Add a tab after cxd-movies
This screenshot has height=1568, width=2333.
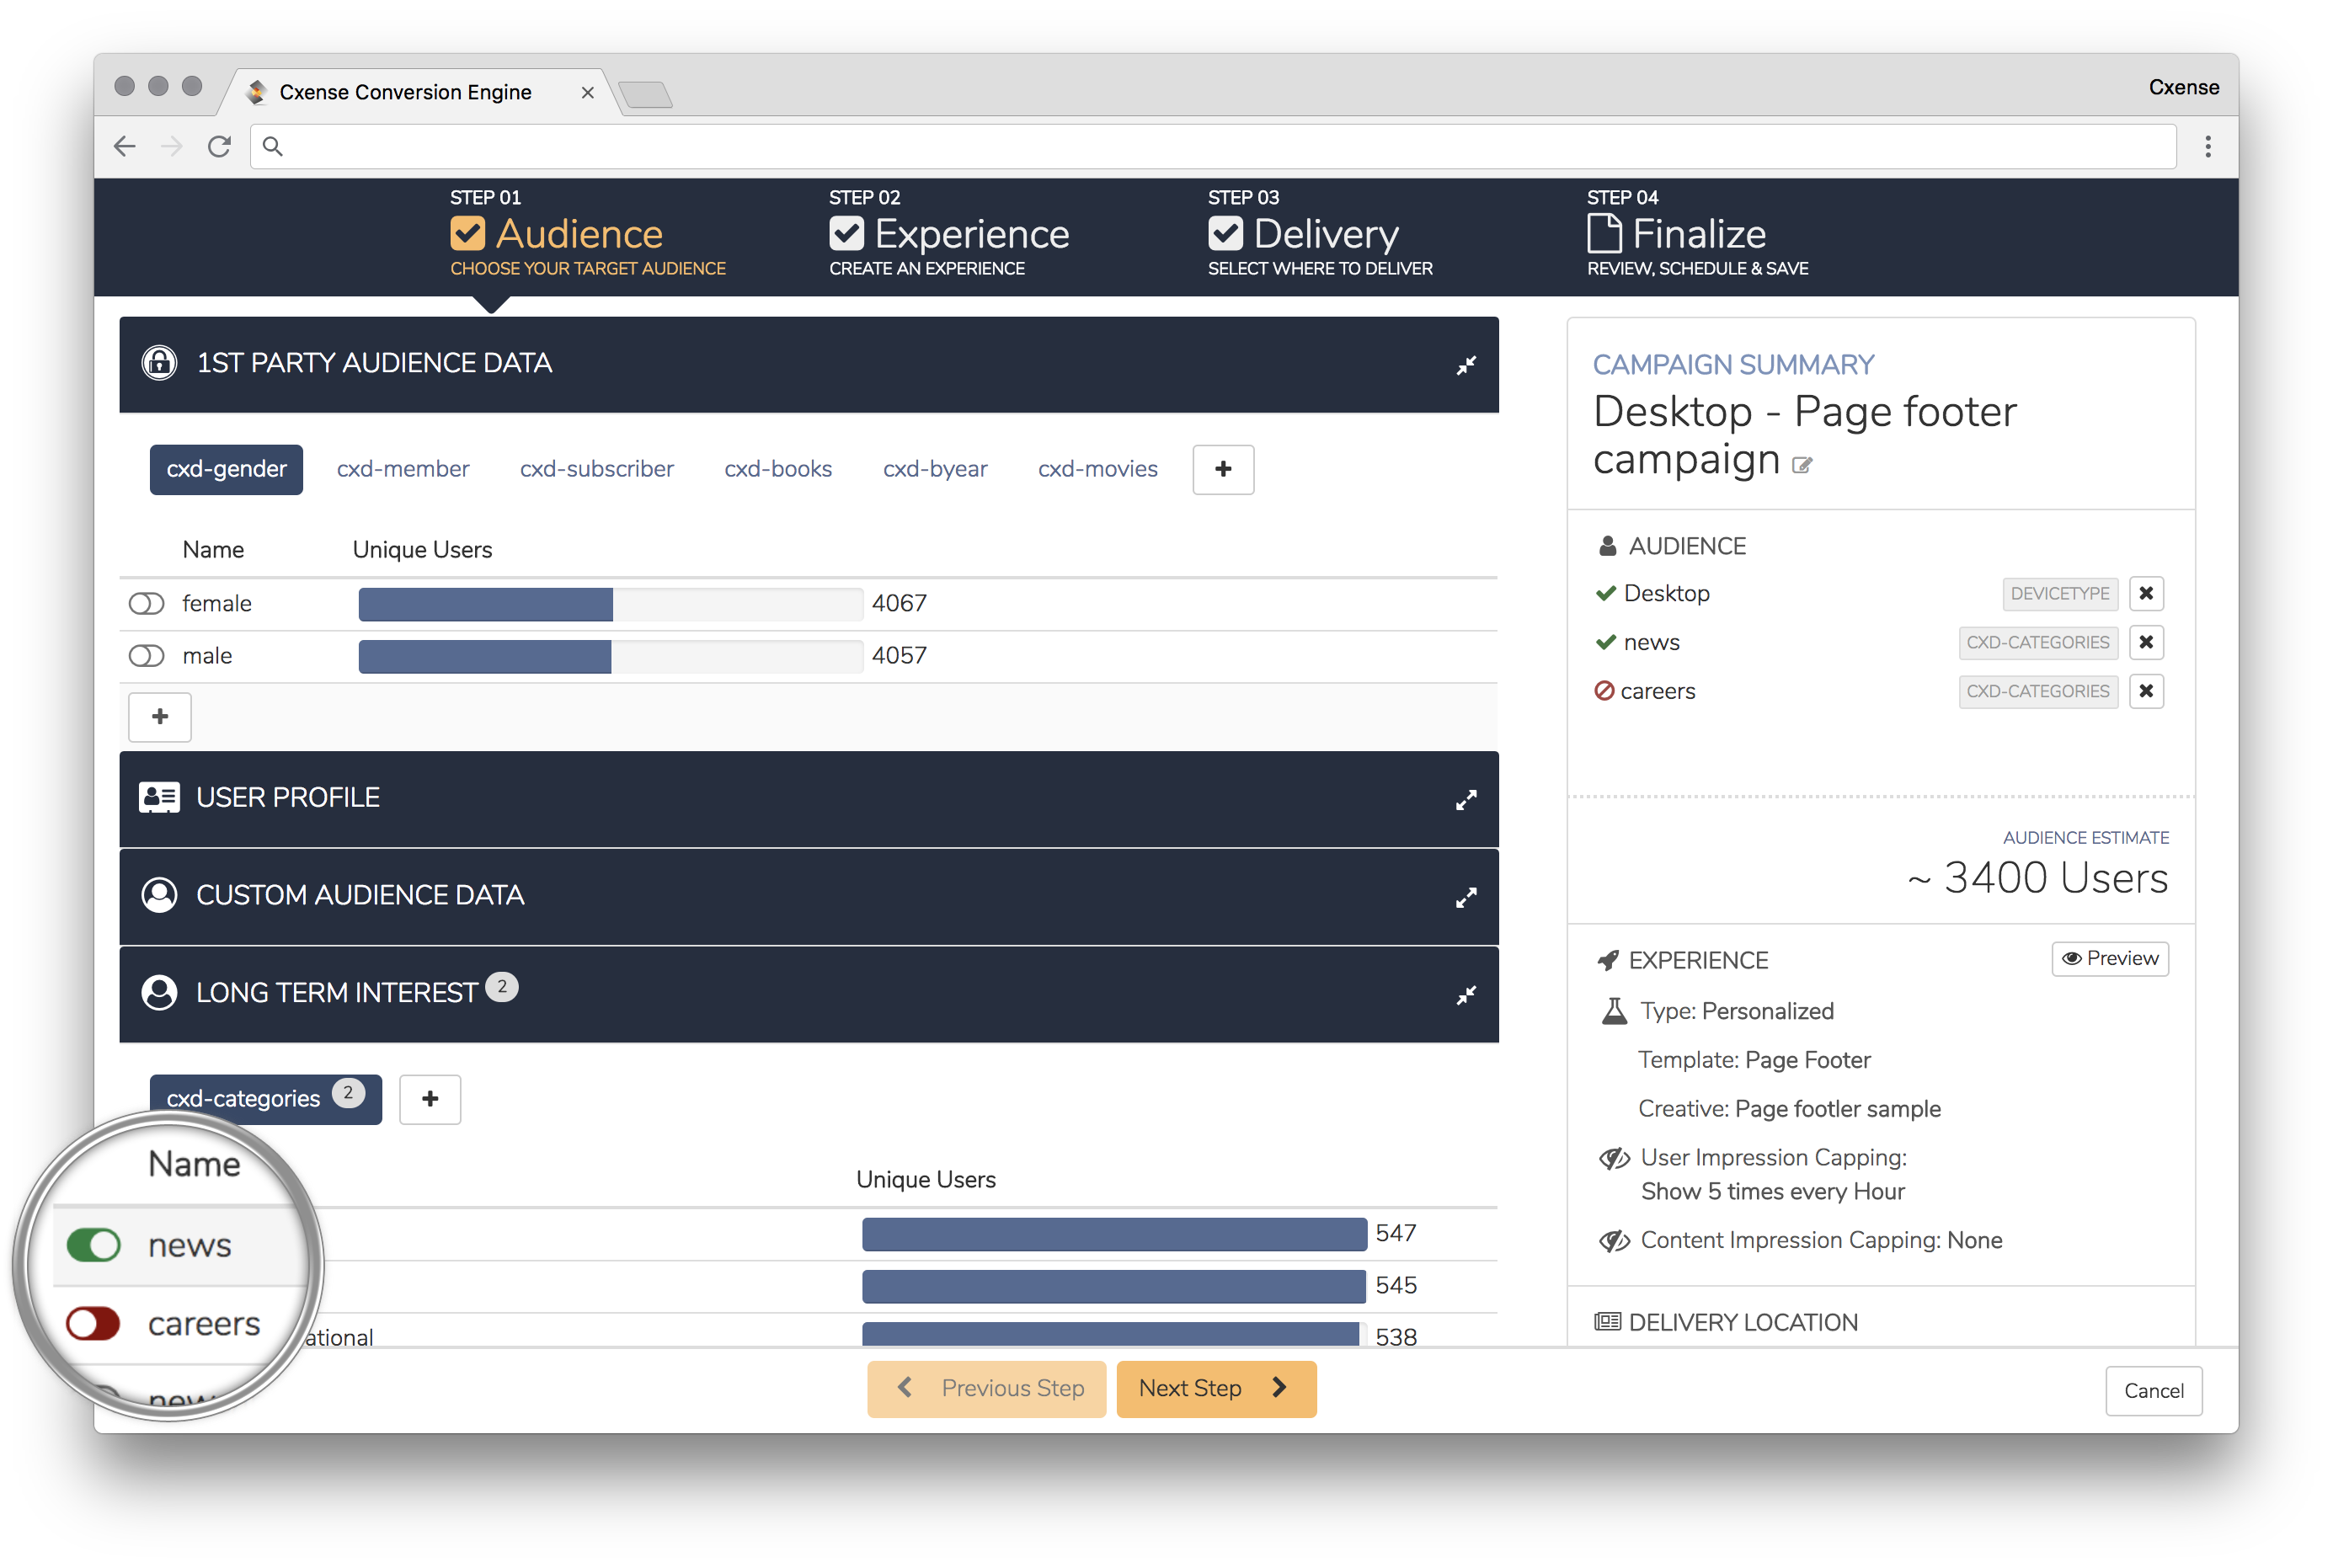point(1222,469)
